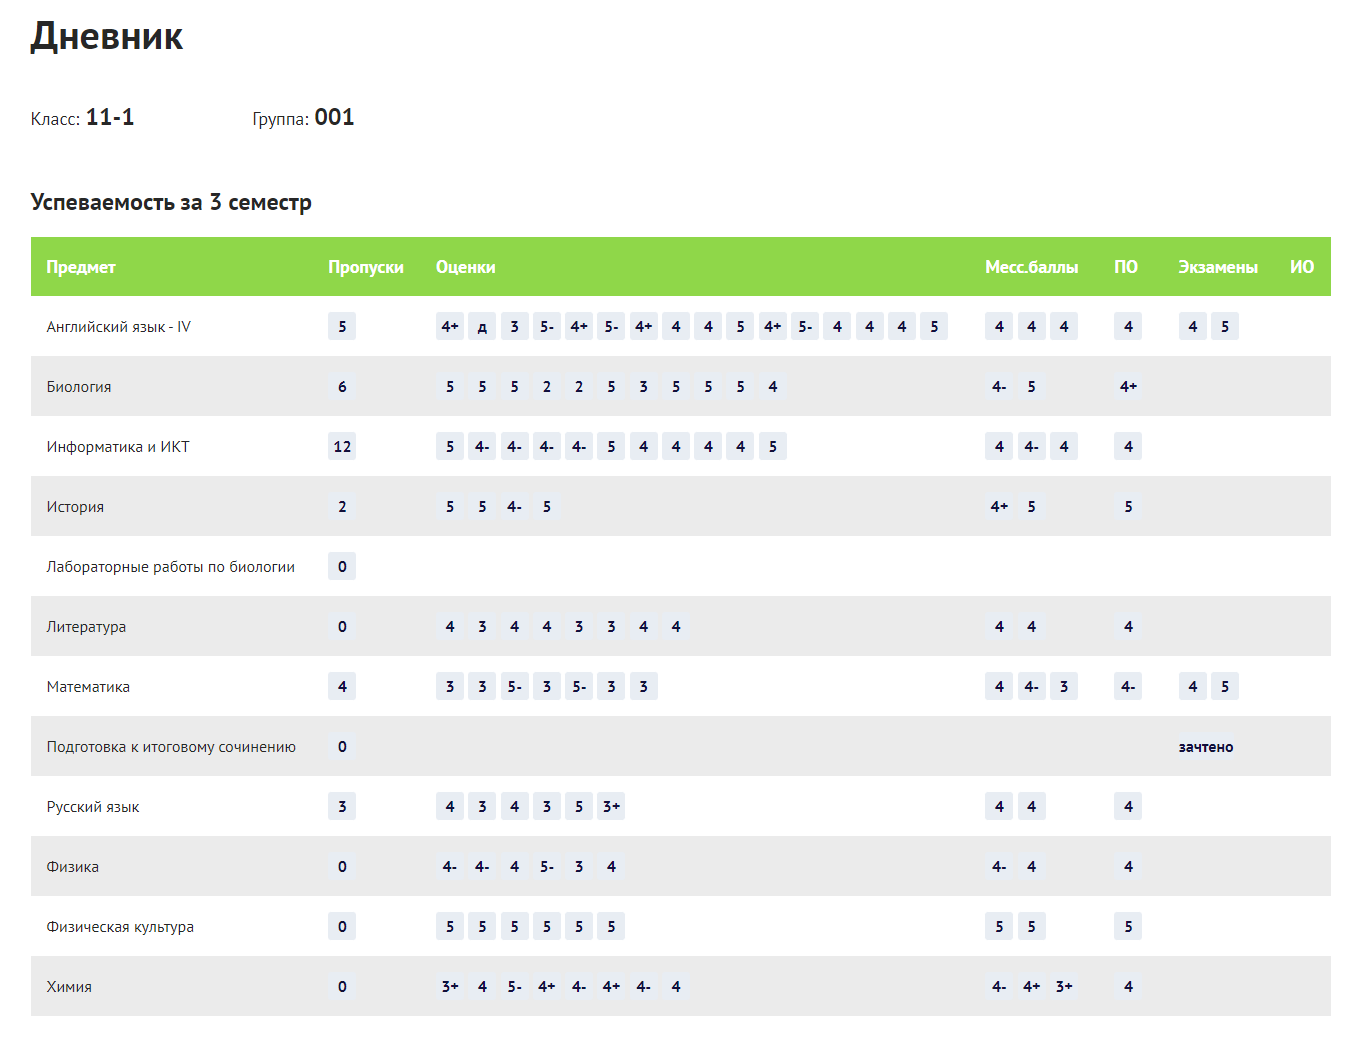Viewport: 1369px width, 1064px height.
Task: Click the 'д' mark in Английский язык row
Action: (482, 327)
